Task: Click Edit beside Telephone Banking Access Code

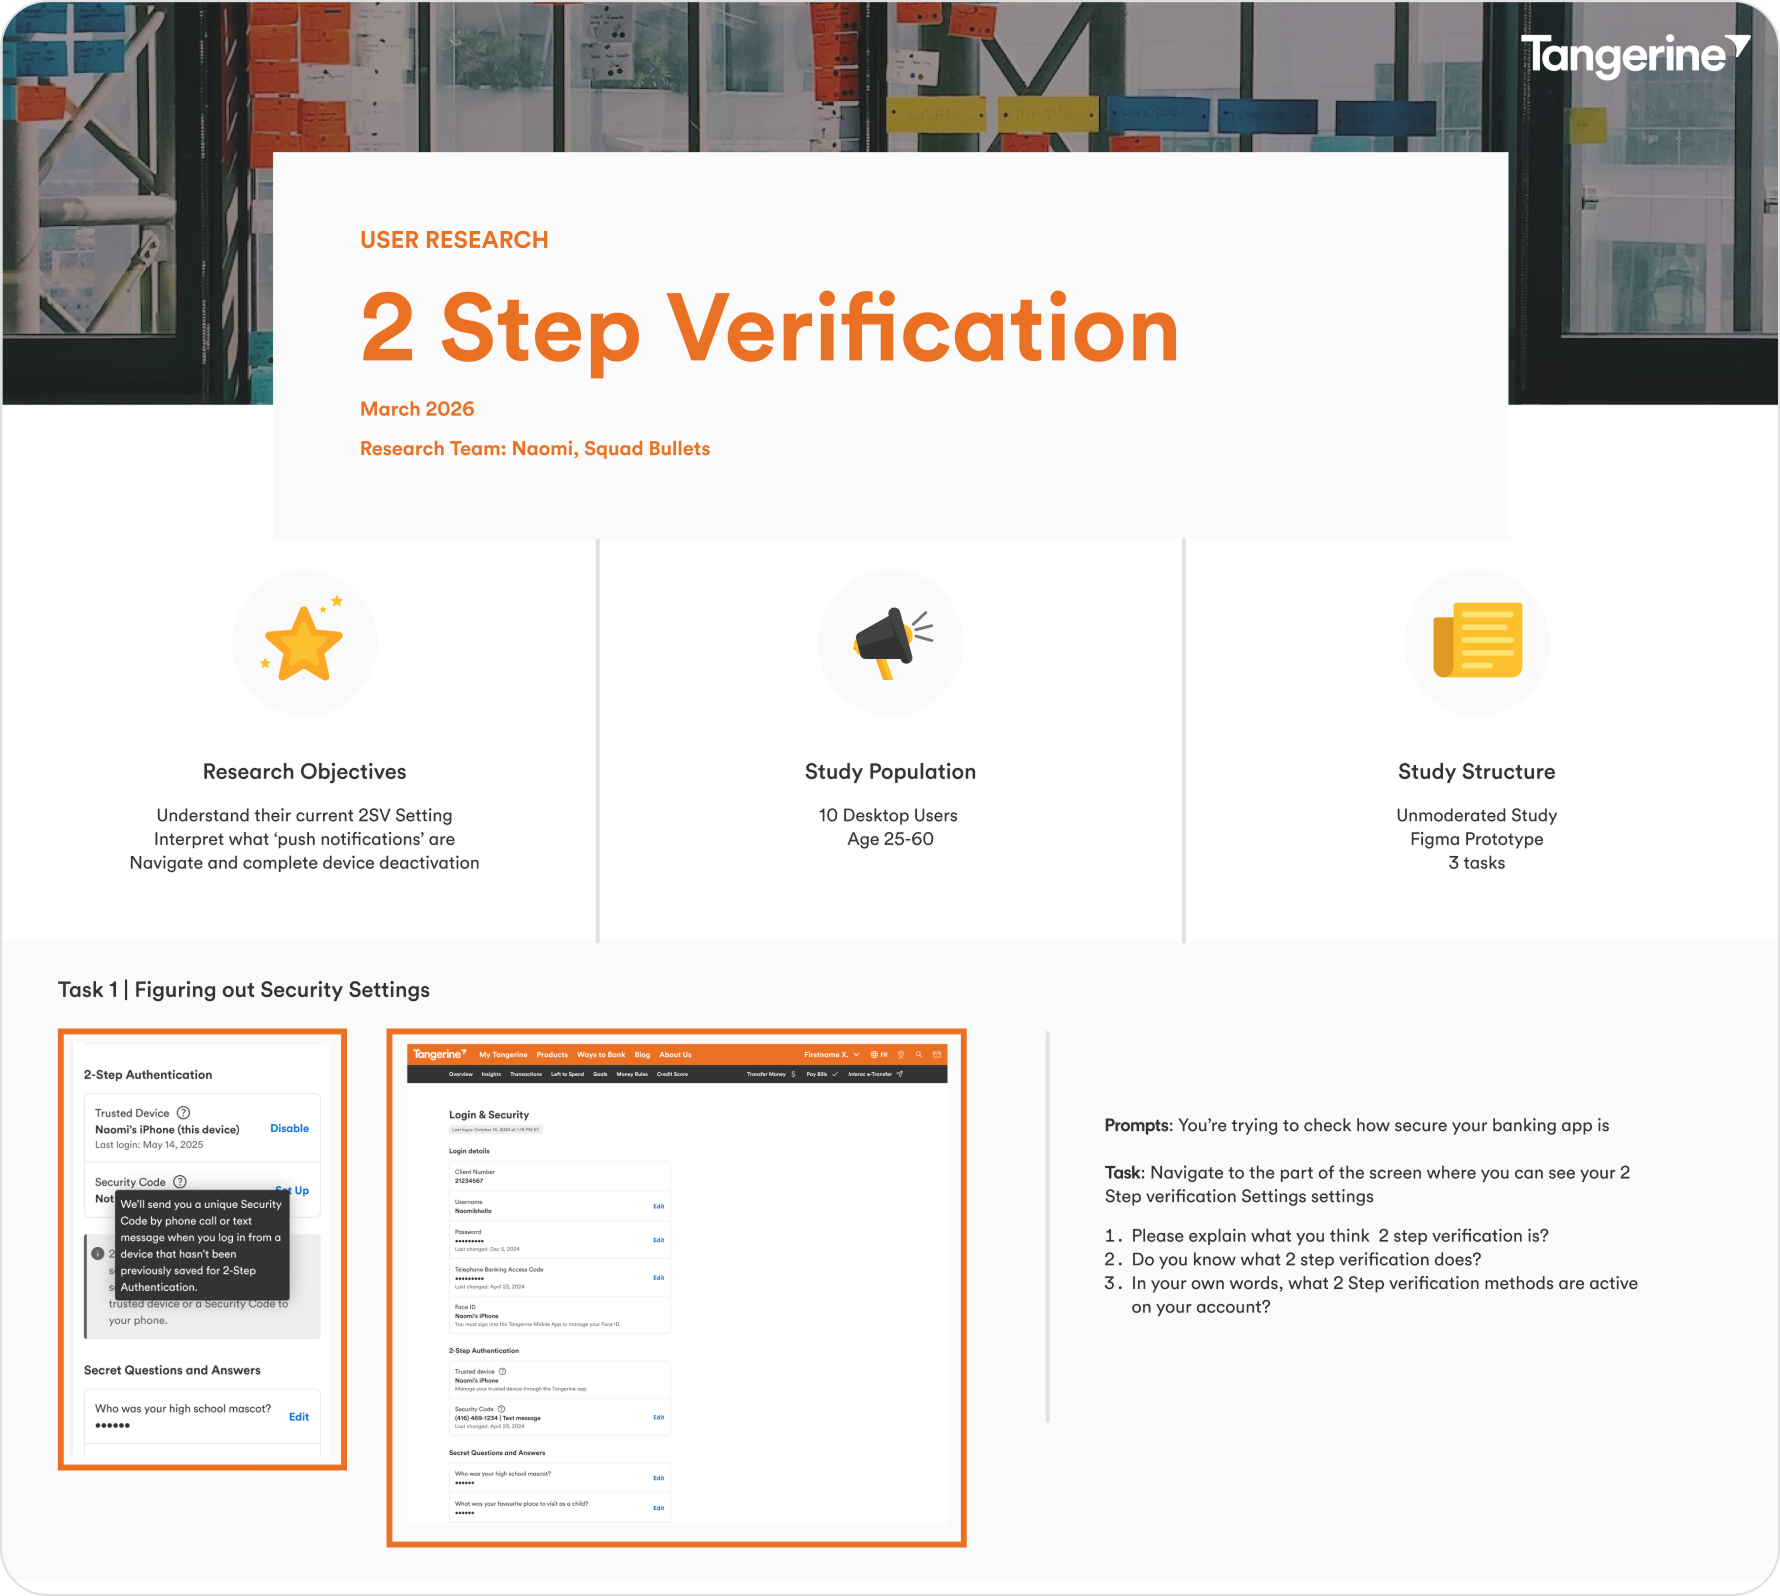Action: coord(659,1278)
